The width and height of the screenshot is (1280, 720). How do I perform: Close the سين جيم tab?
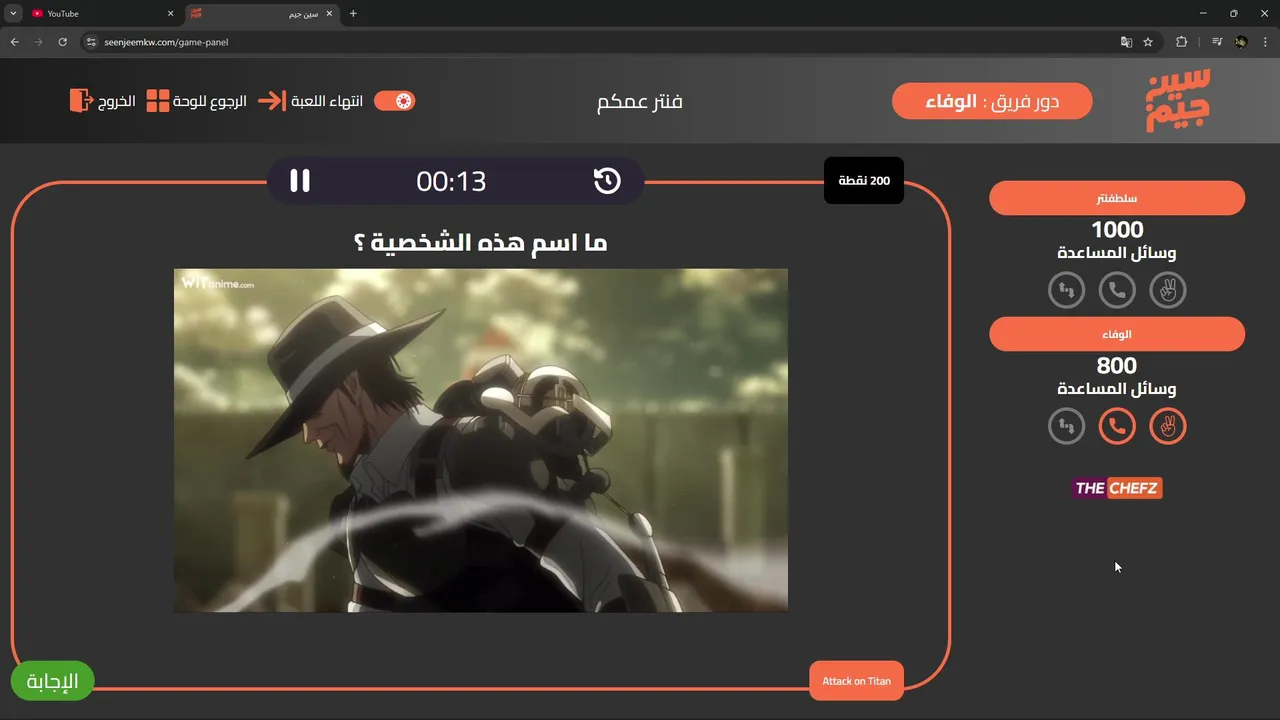click(329, 14)
